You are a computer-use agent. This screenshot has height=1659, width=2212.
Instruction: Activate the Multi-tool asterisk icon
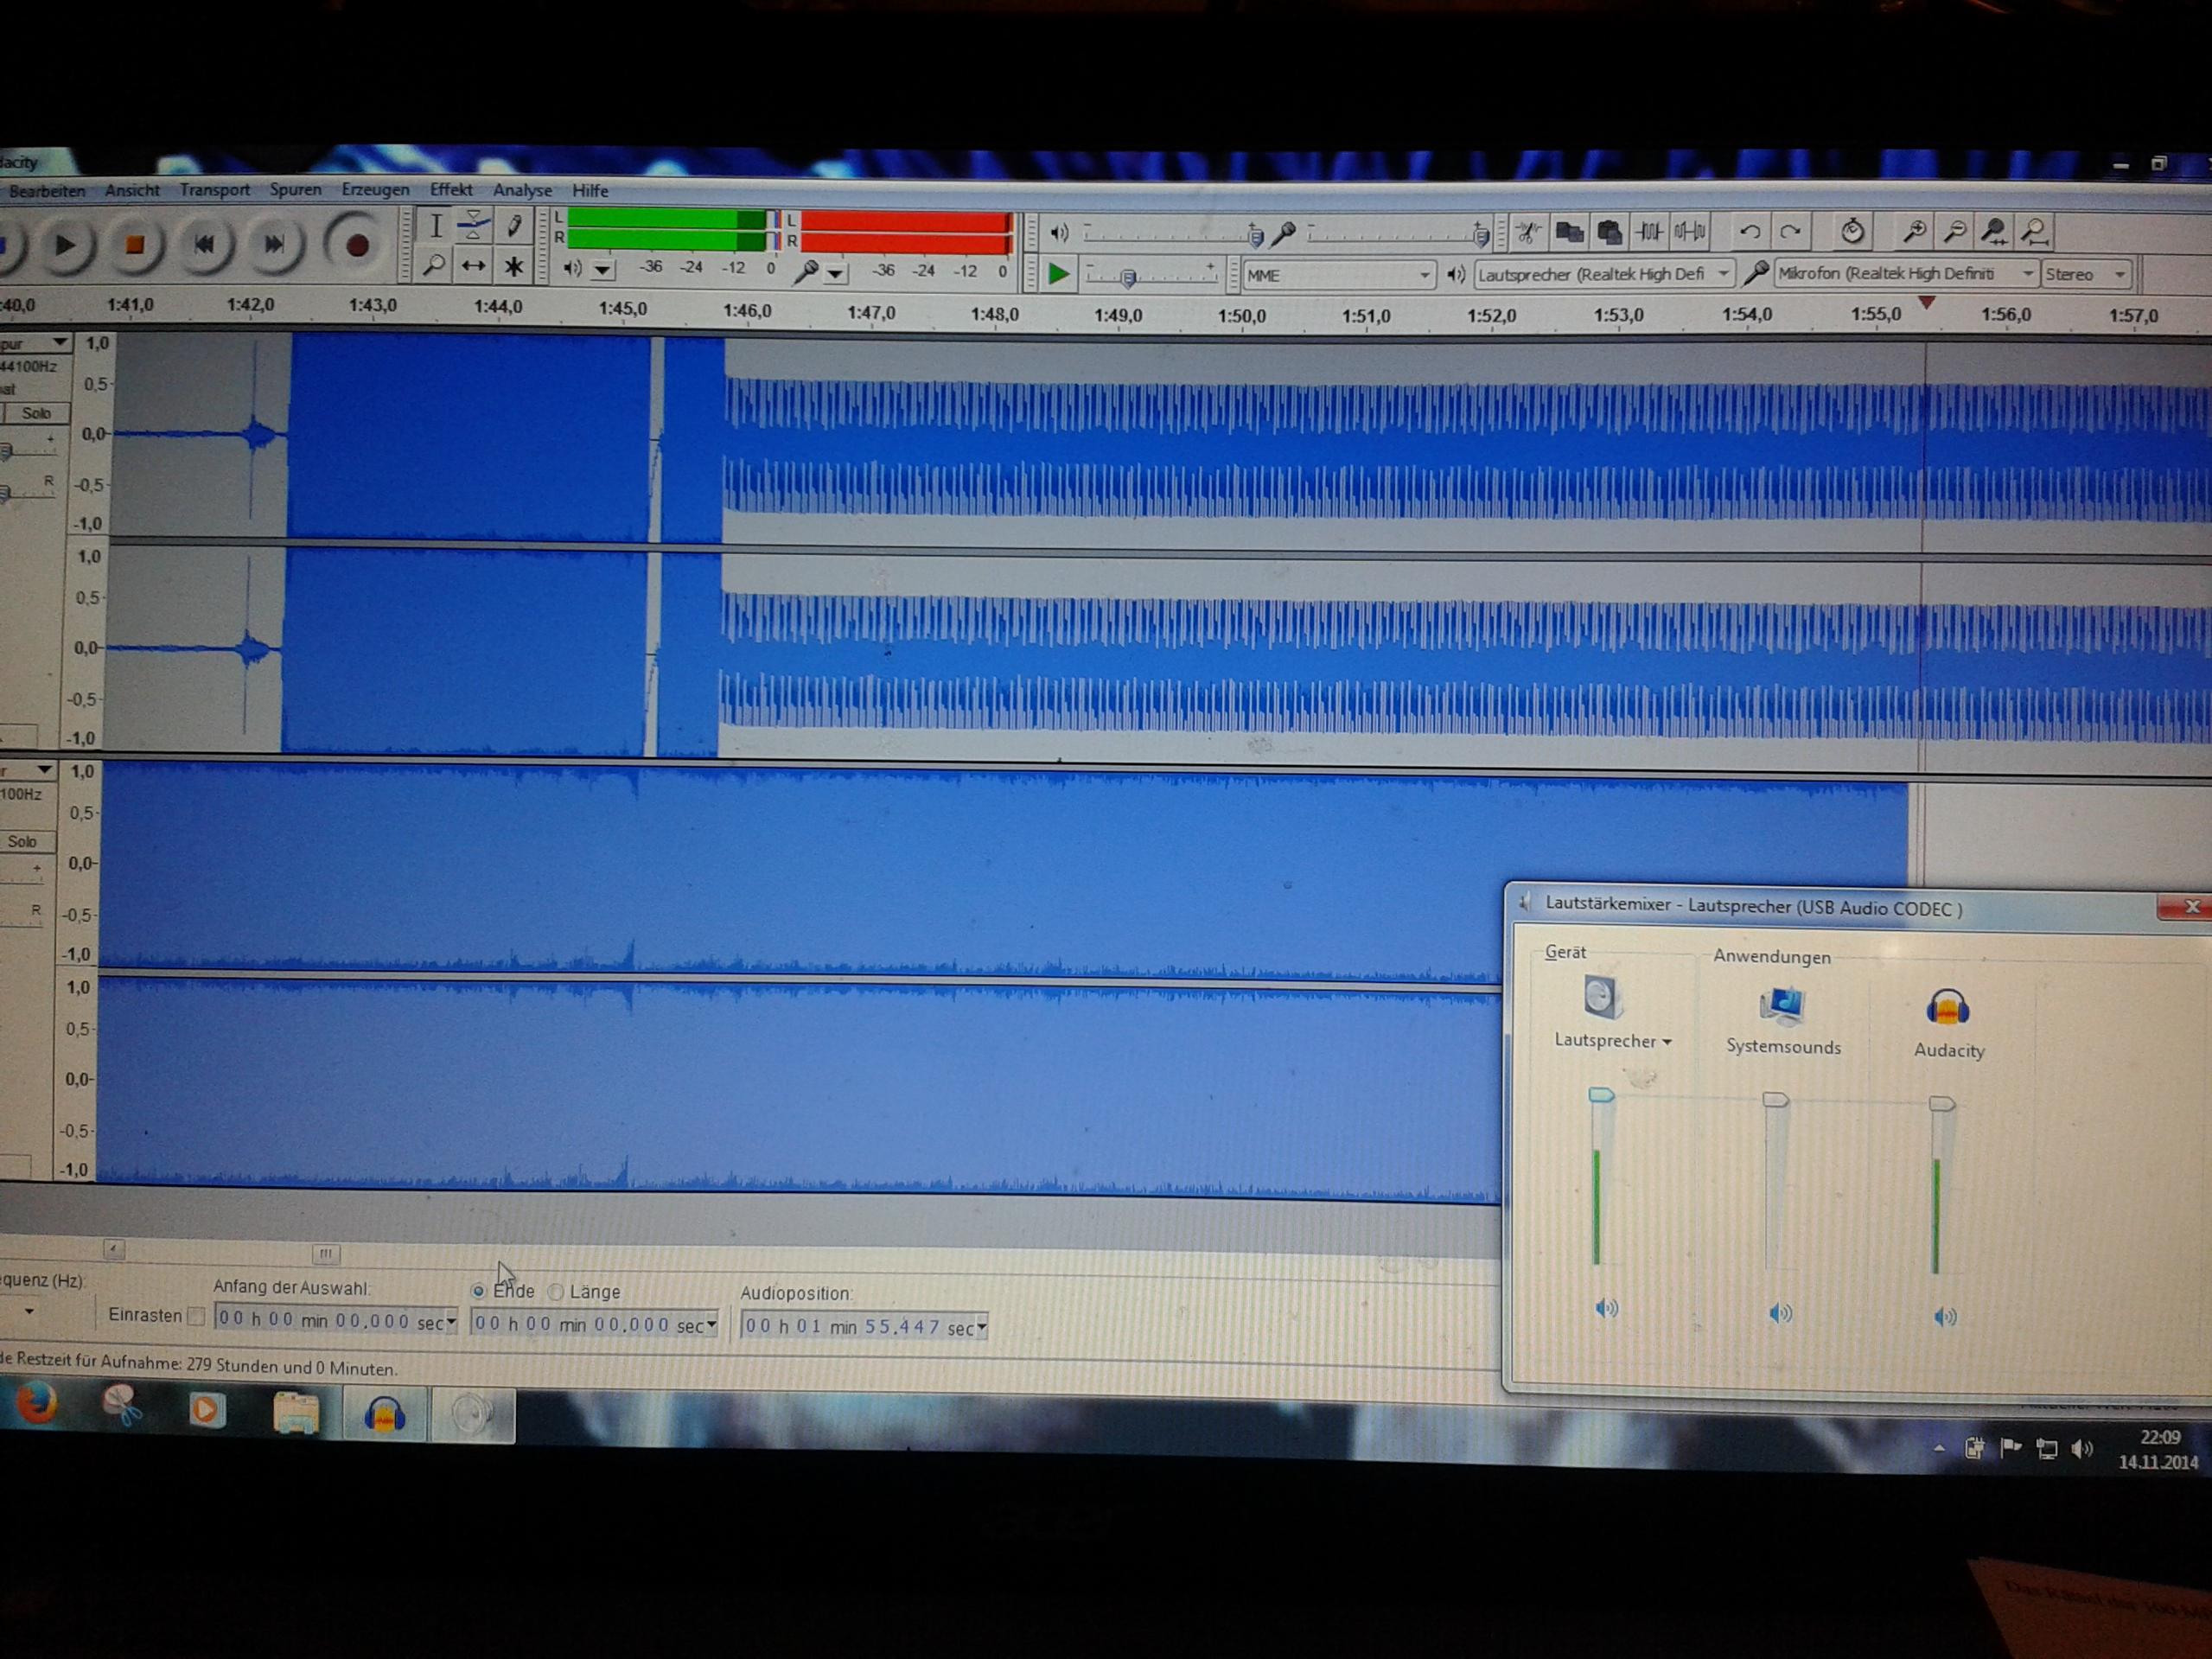(513, 267)
